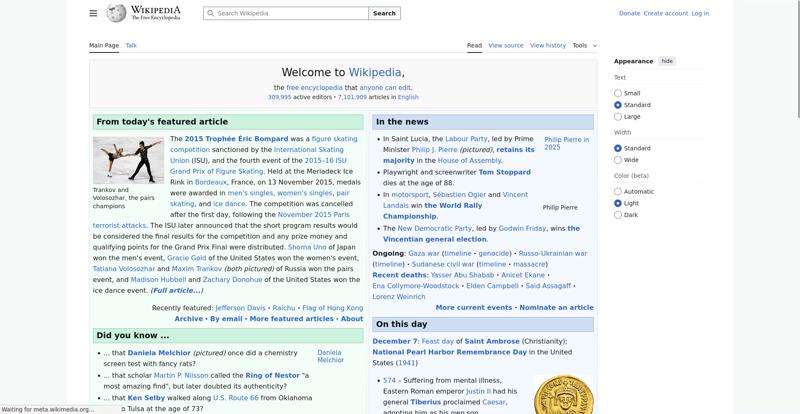Open the Justin II gold coin image
The height and width of the screenshot is (414, 800).
pos(563,395)
